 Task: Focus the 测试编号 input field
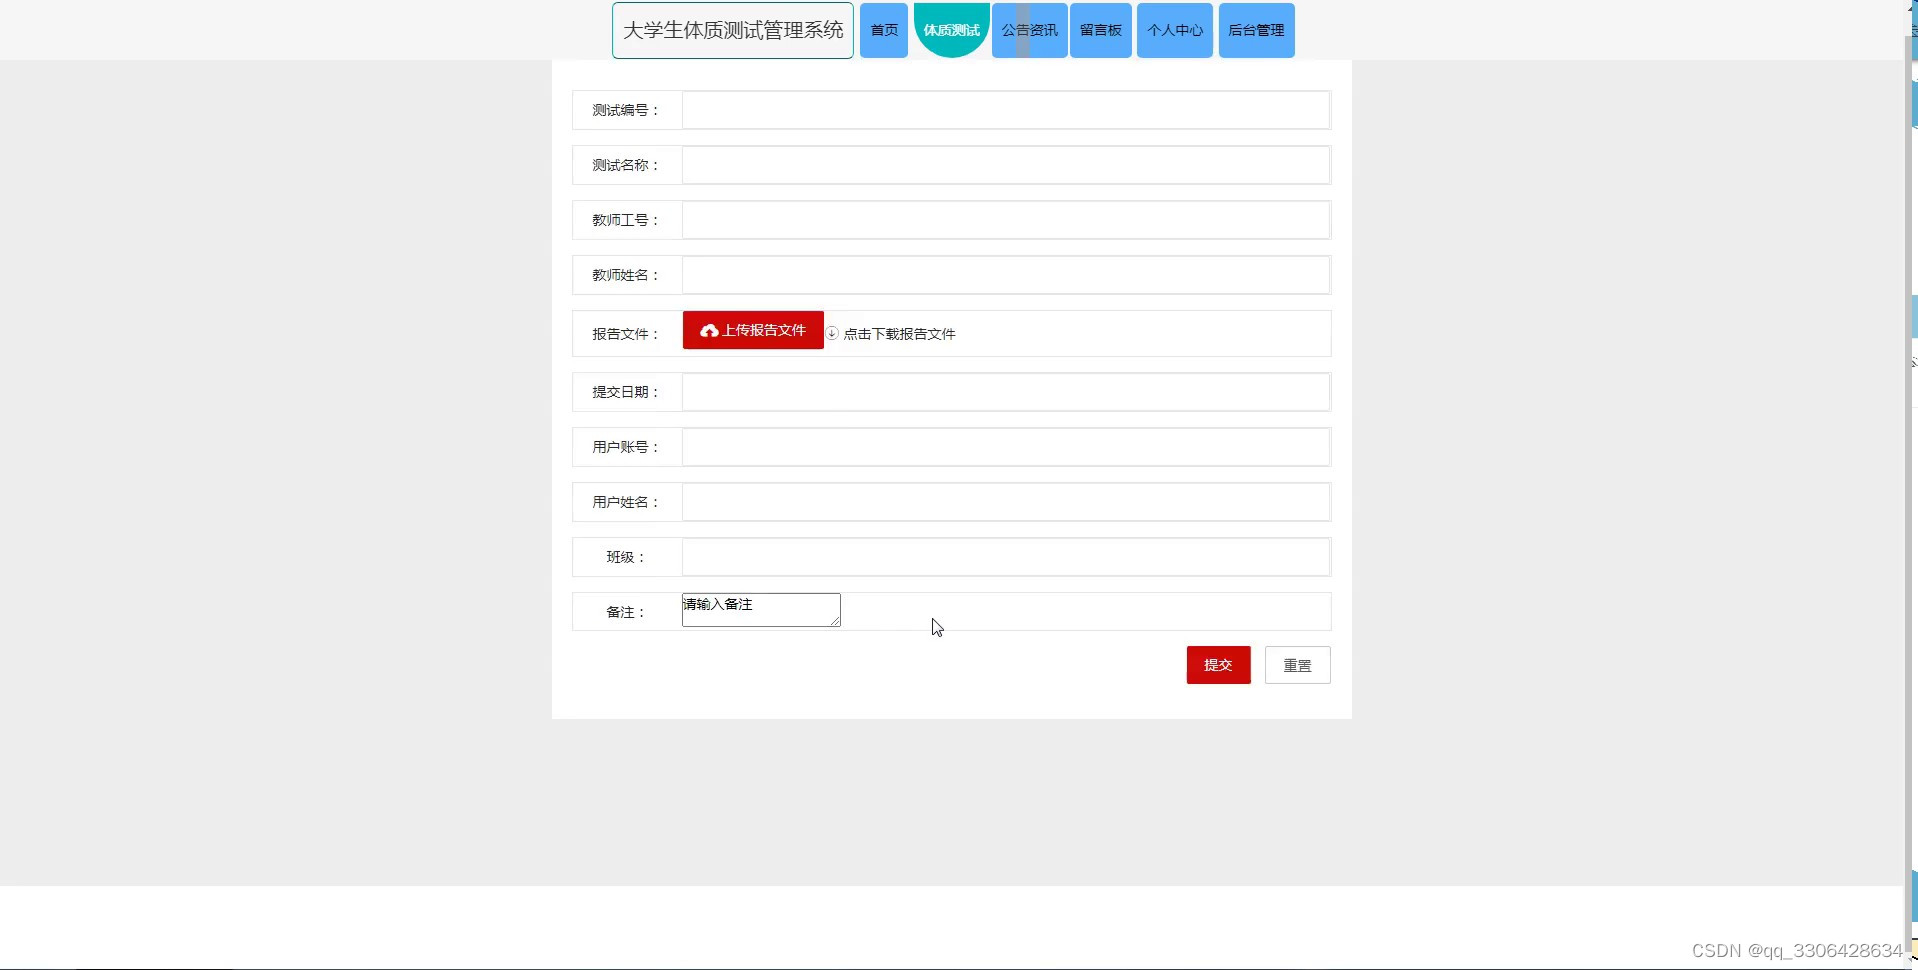click(x=1006, y=110)
